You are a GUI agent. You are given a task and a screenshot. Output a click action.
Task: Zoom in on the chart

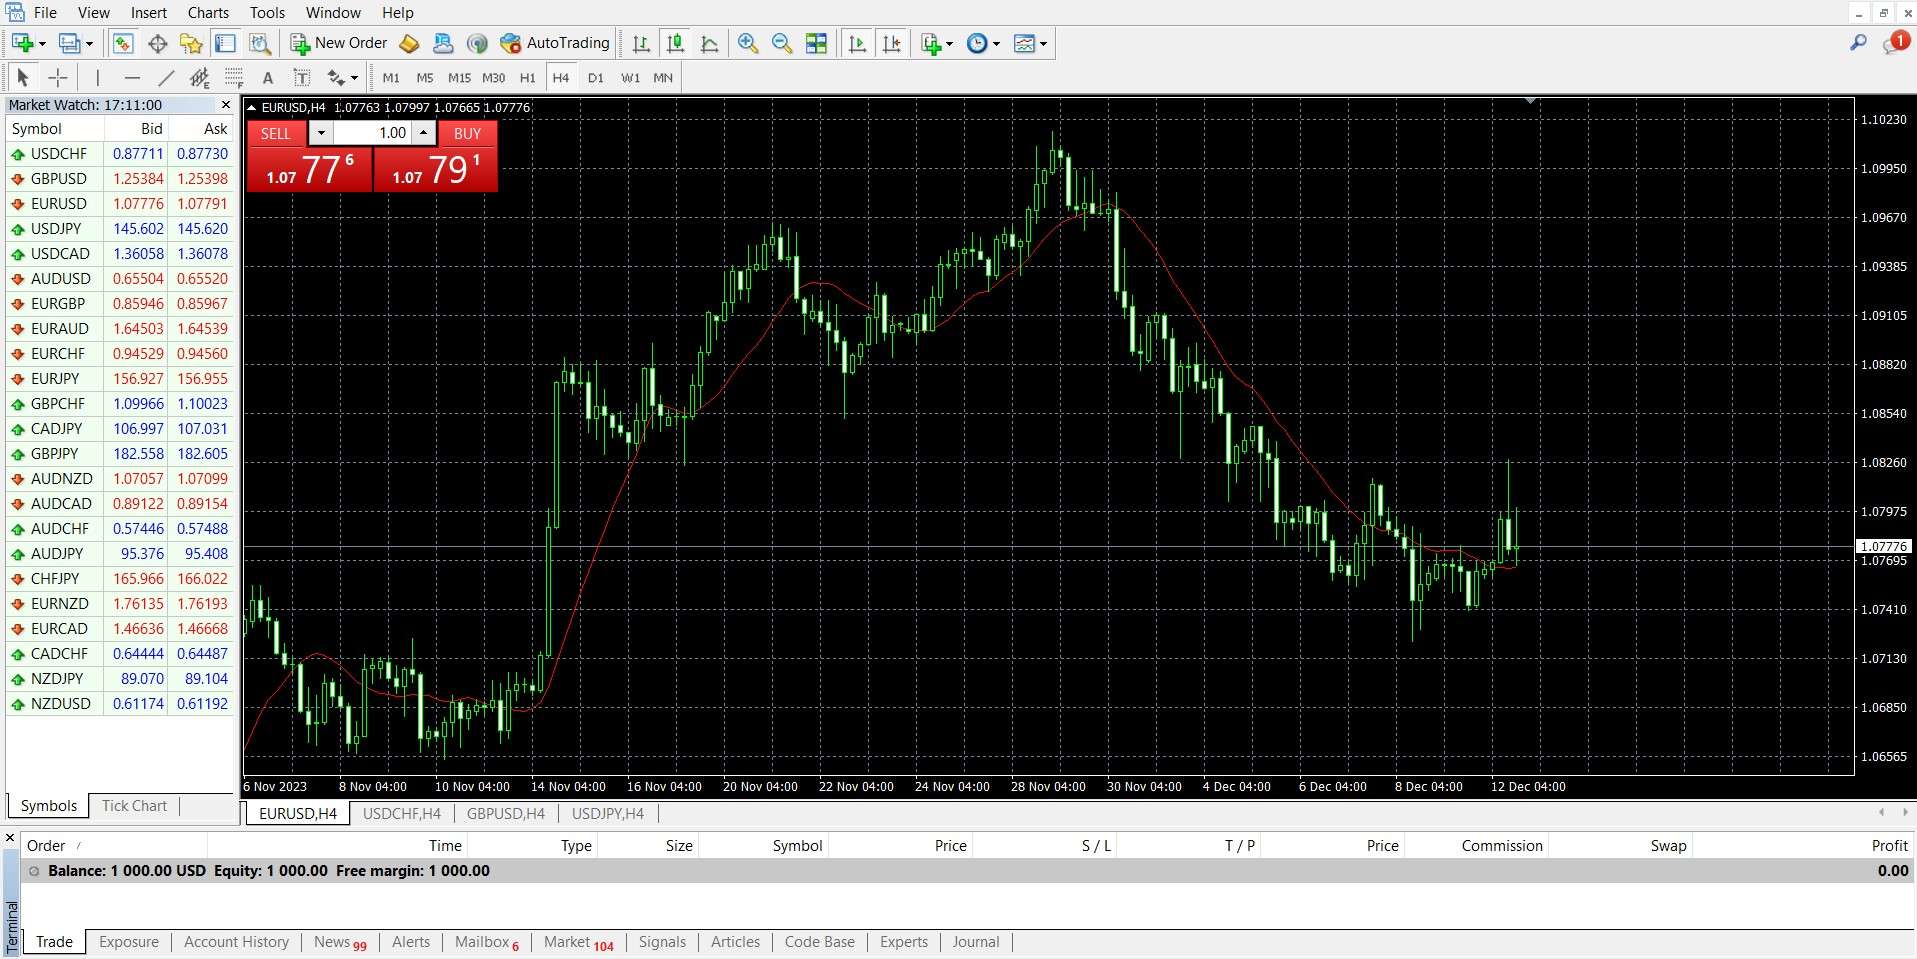tap(748, 43)
